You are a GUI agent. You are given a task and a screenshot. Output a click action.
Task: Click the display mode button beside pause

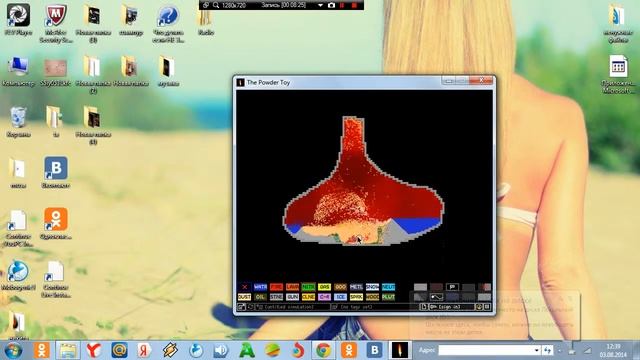pos(479,307)
